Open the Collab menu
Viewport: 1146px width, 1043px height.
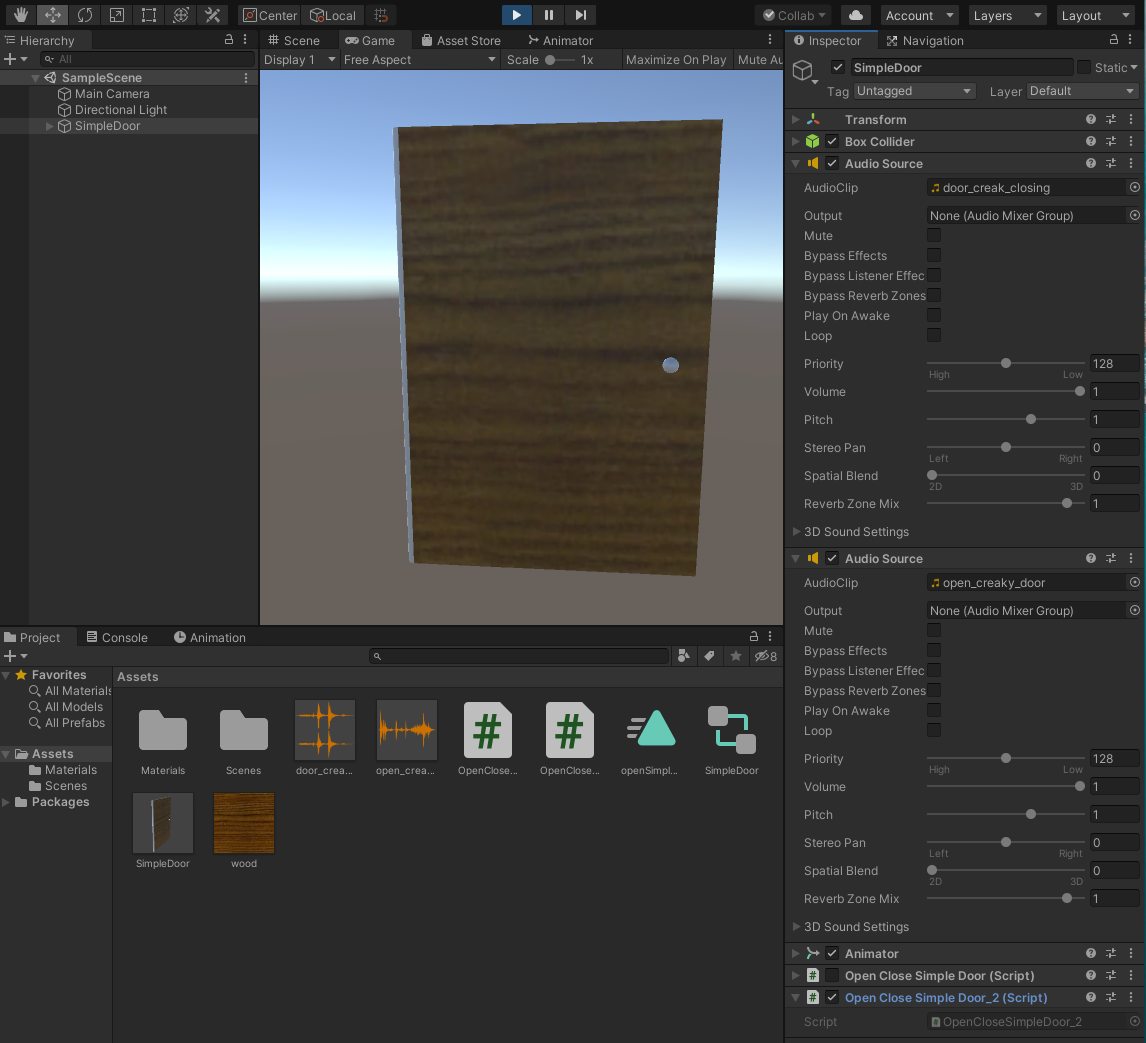[x=794, y=15]
